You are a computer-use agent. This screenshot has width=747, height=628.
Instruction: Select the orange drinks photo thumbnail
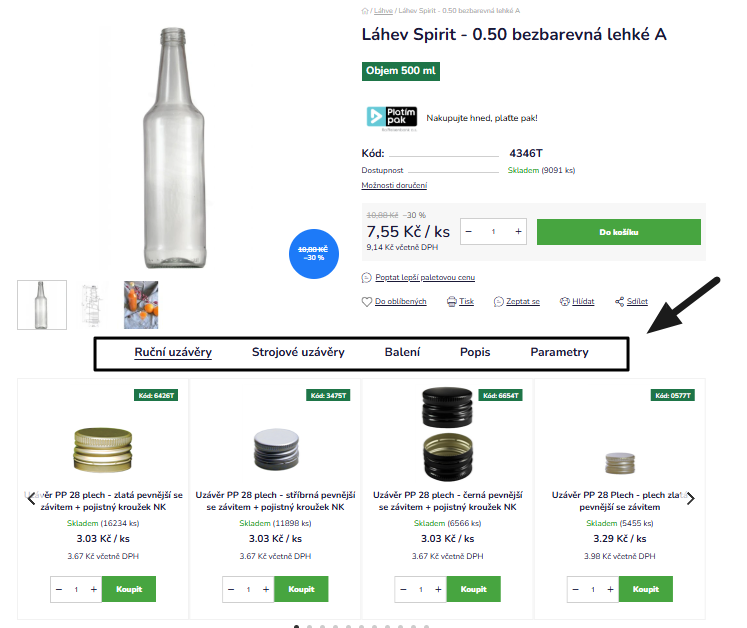[141, 305]
